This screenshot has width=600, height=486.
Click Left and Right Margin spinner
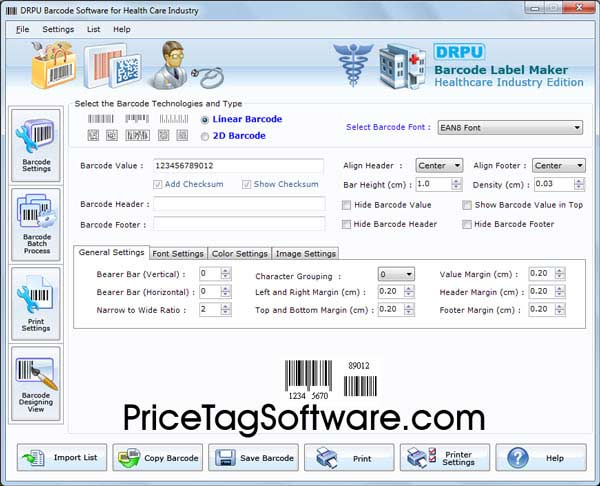(409, 292)
